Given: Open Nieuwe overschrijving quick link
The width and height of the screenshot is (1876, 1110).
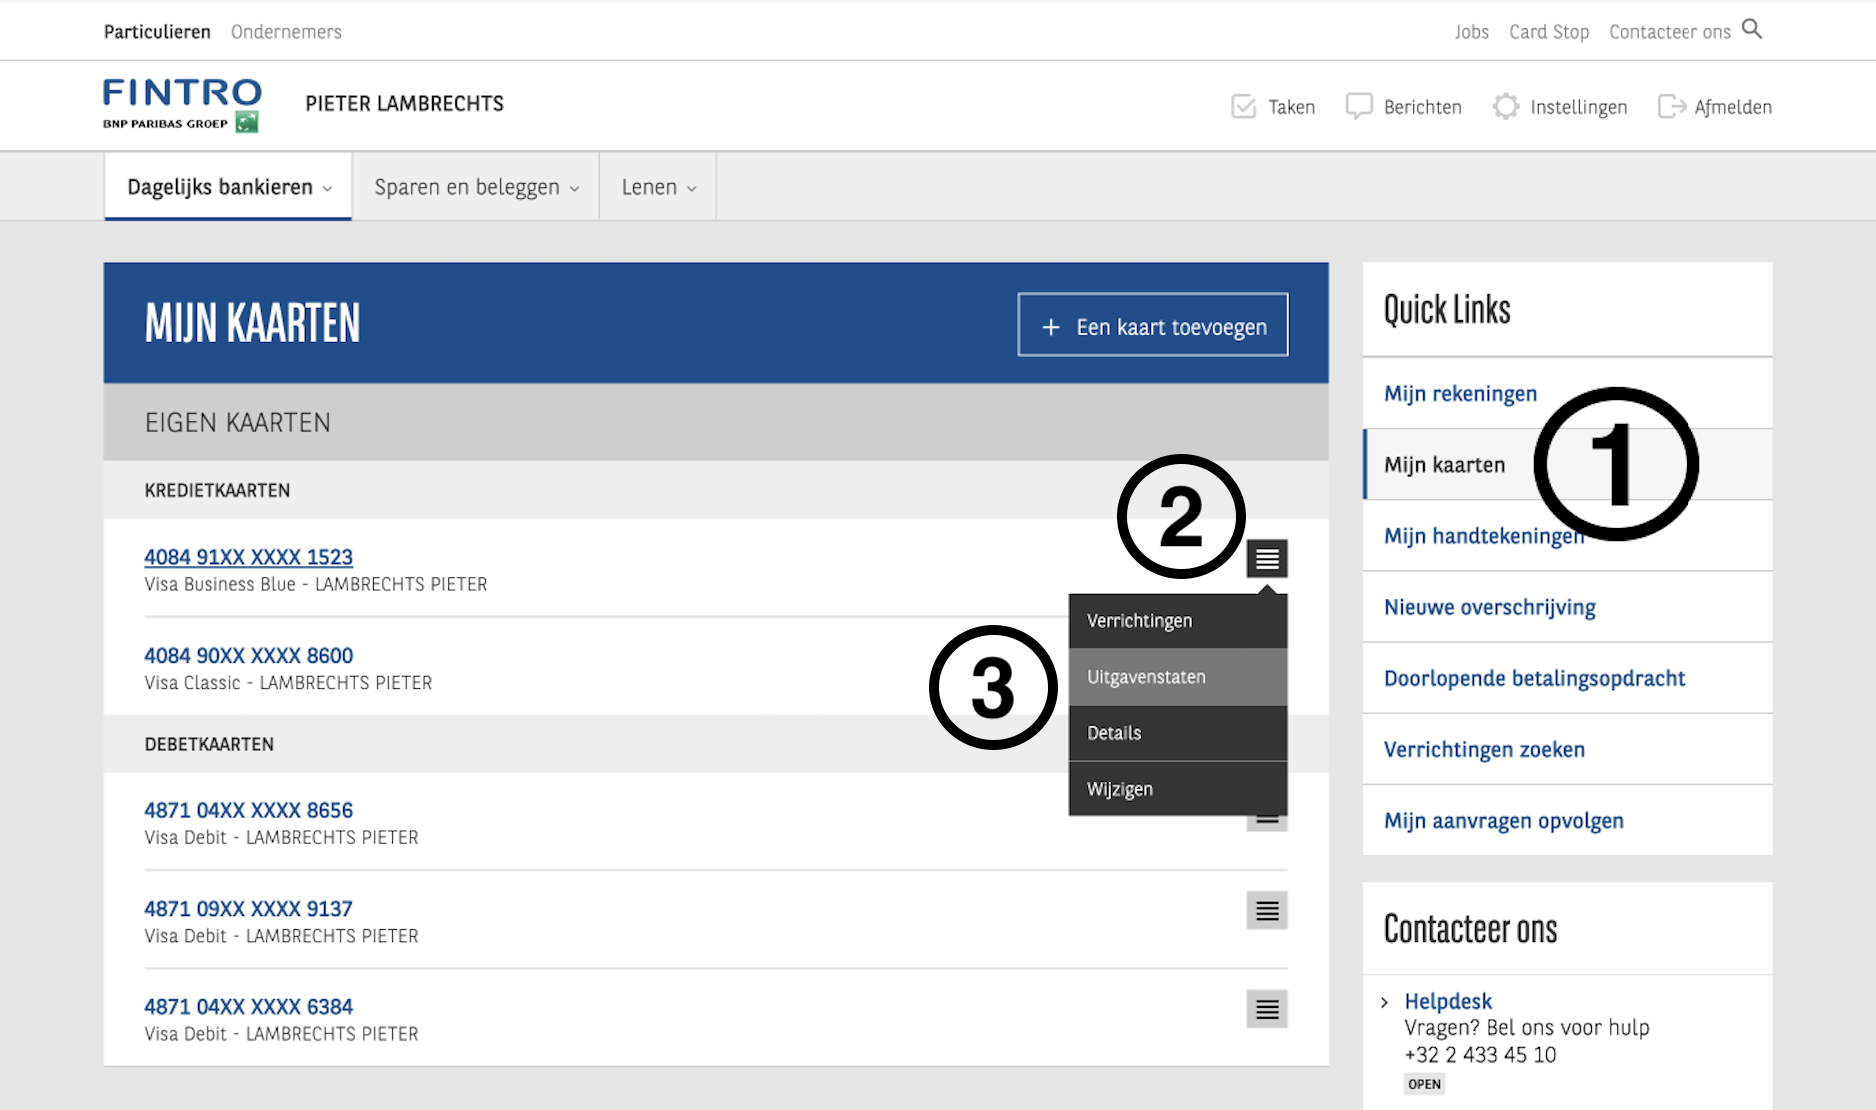Looking at the screenshot, I should (1490, 607).
